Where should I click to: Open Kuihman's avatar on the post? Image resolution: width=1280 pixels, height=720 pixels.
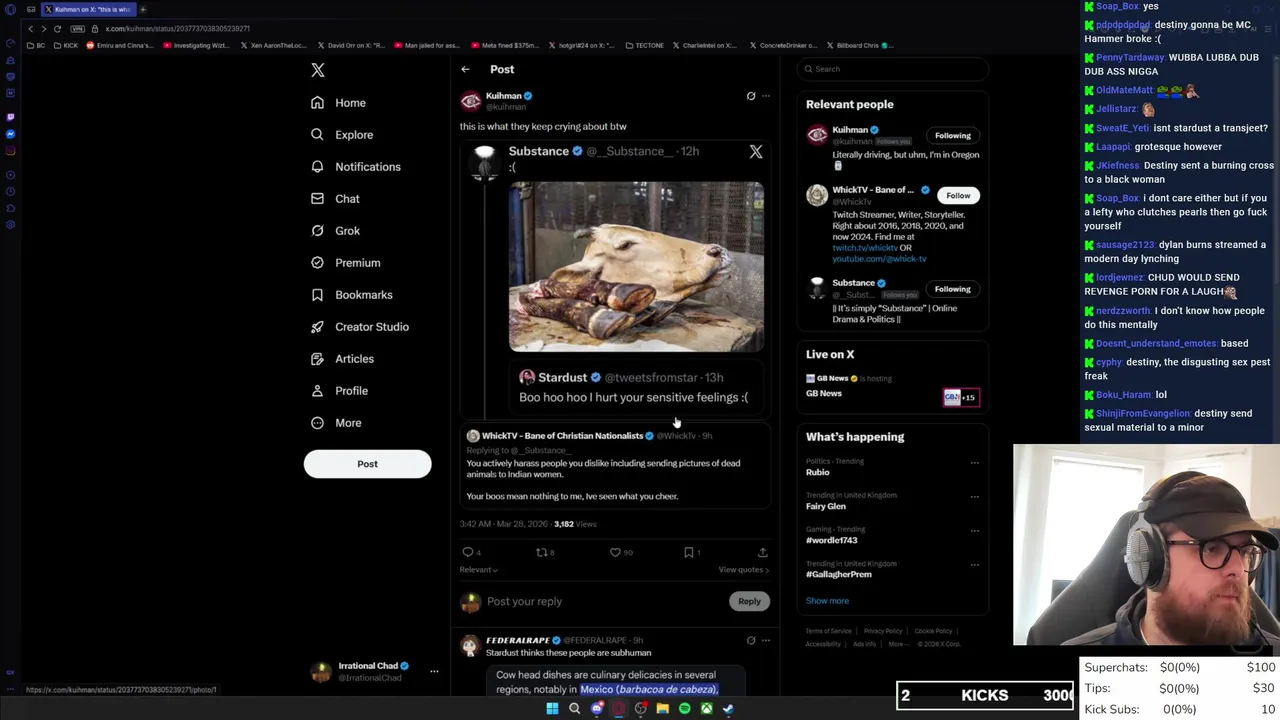tap(470, 101)
